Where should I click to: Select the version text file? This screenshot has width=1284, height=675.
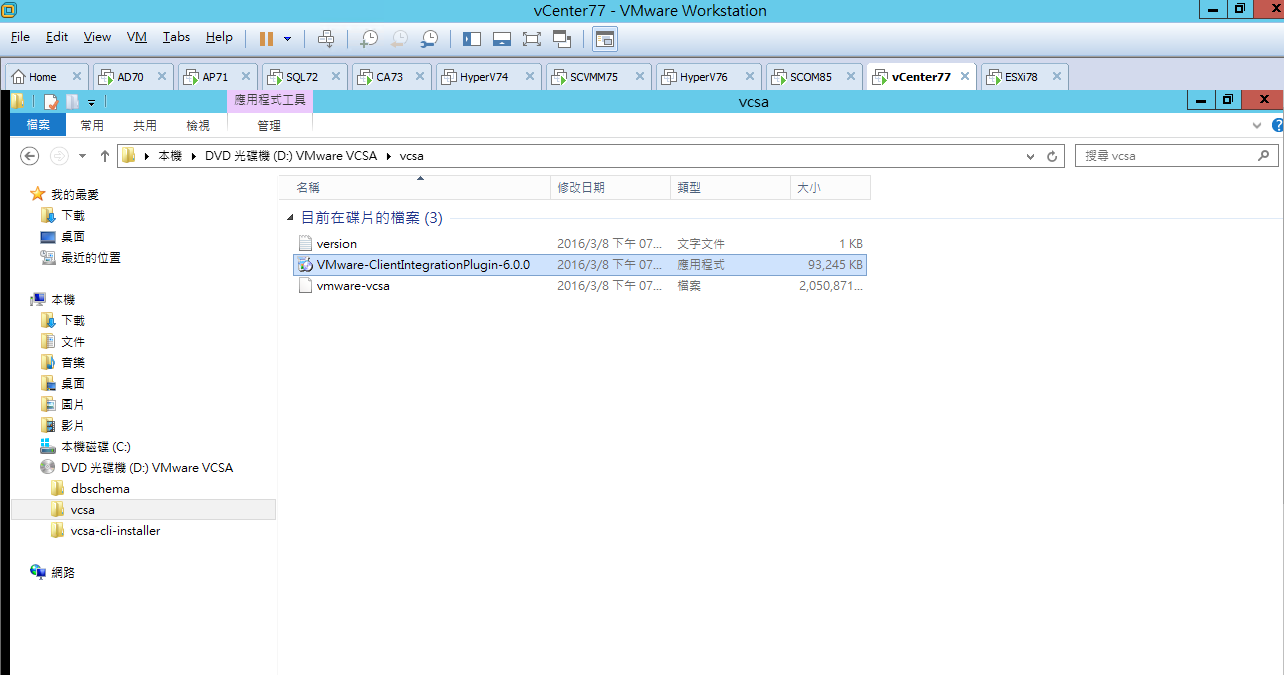[580, 244]
